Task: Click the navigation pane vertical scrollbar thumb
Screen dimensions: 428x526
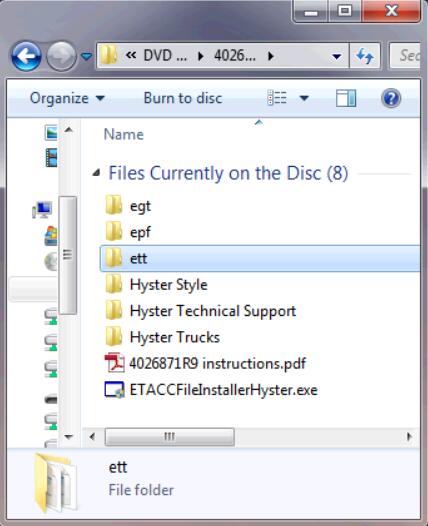Action: click(x=68, y=255)
